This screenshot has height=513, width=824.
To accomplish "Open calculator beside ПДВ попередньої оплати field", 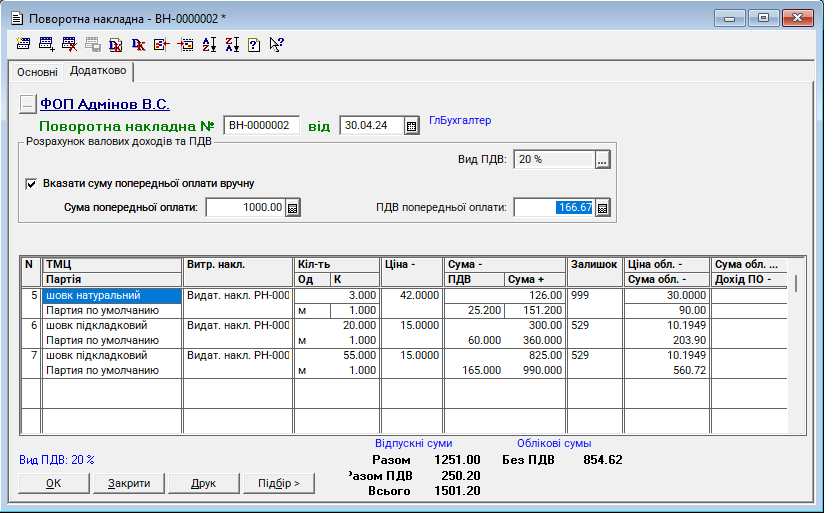I will 602,208.
